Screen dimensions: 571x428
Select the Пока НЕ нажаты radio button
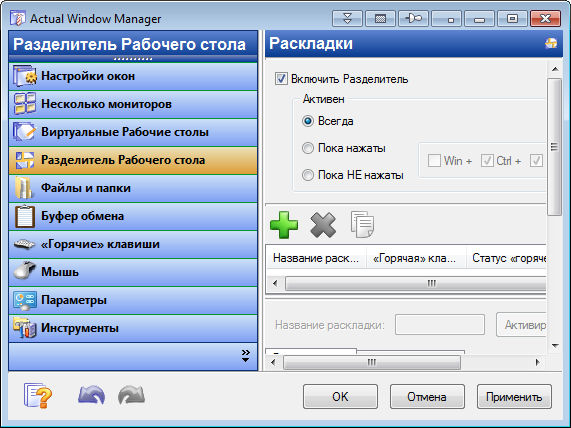tap(308, 175)
